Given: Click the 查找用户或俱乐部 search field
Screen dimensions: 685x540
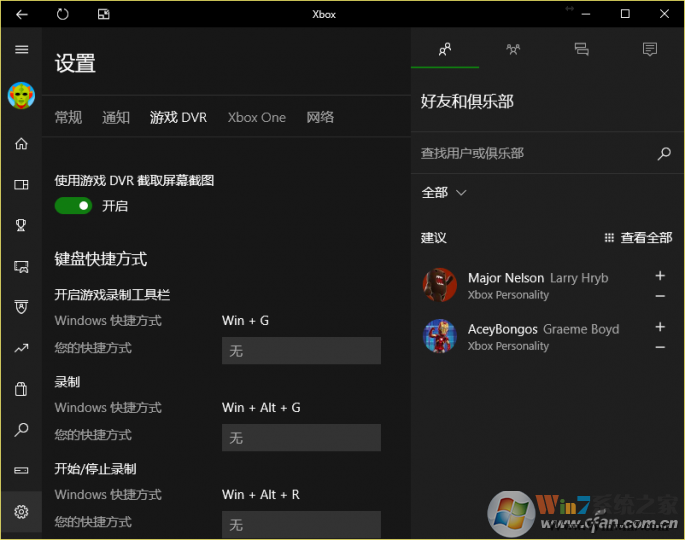Looking at the screenshot, I should click(x=536, y=153).
